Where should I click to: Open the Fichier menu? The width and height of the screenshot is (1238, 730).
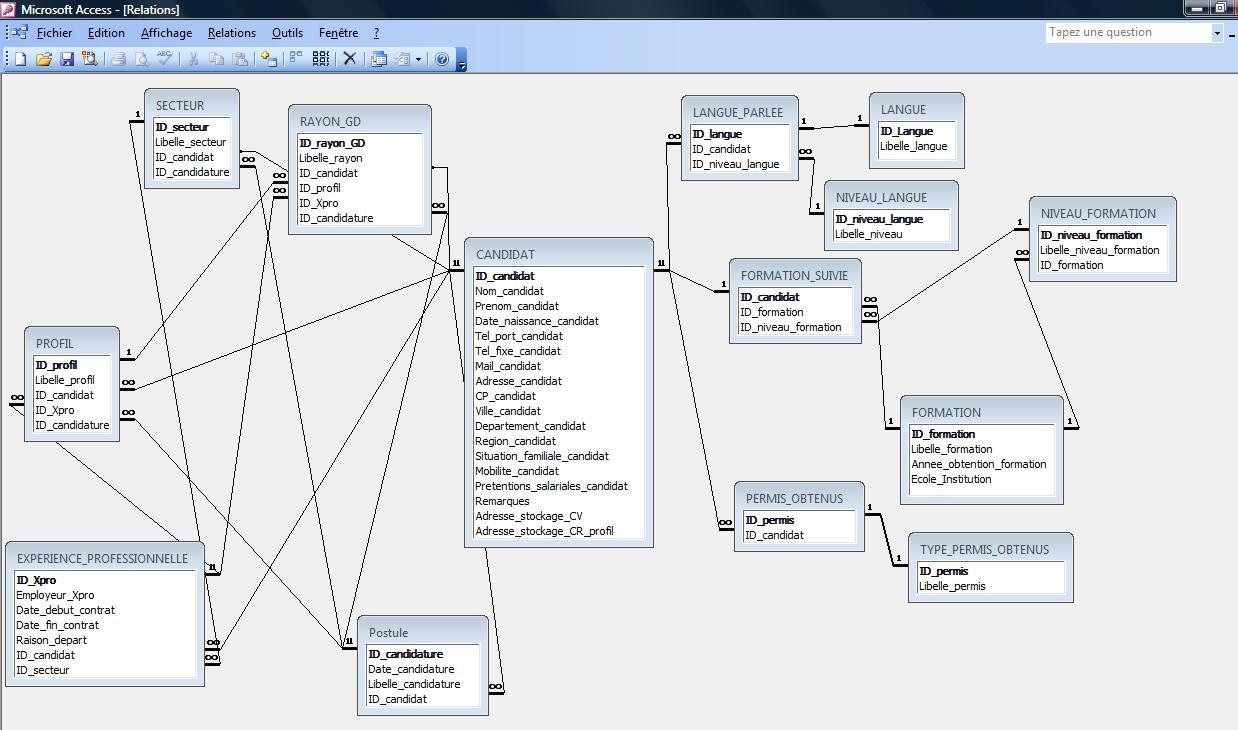point(55,33)
